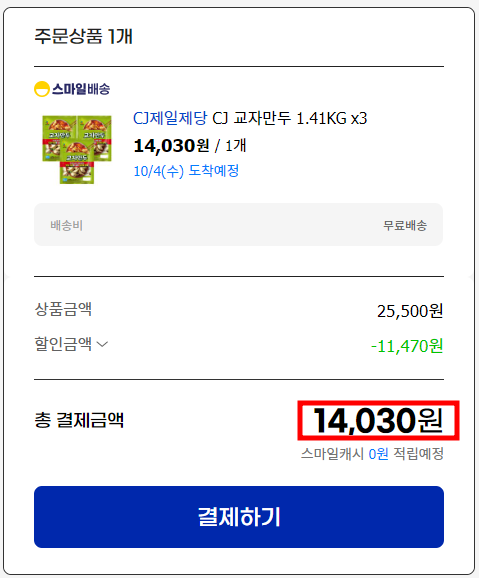Image resolution: width=479 pixels, height=578 pixels.
Task: Click the highlighted total 14,030원 amount
Action: pos(378,421)
